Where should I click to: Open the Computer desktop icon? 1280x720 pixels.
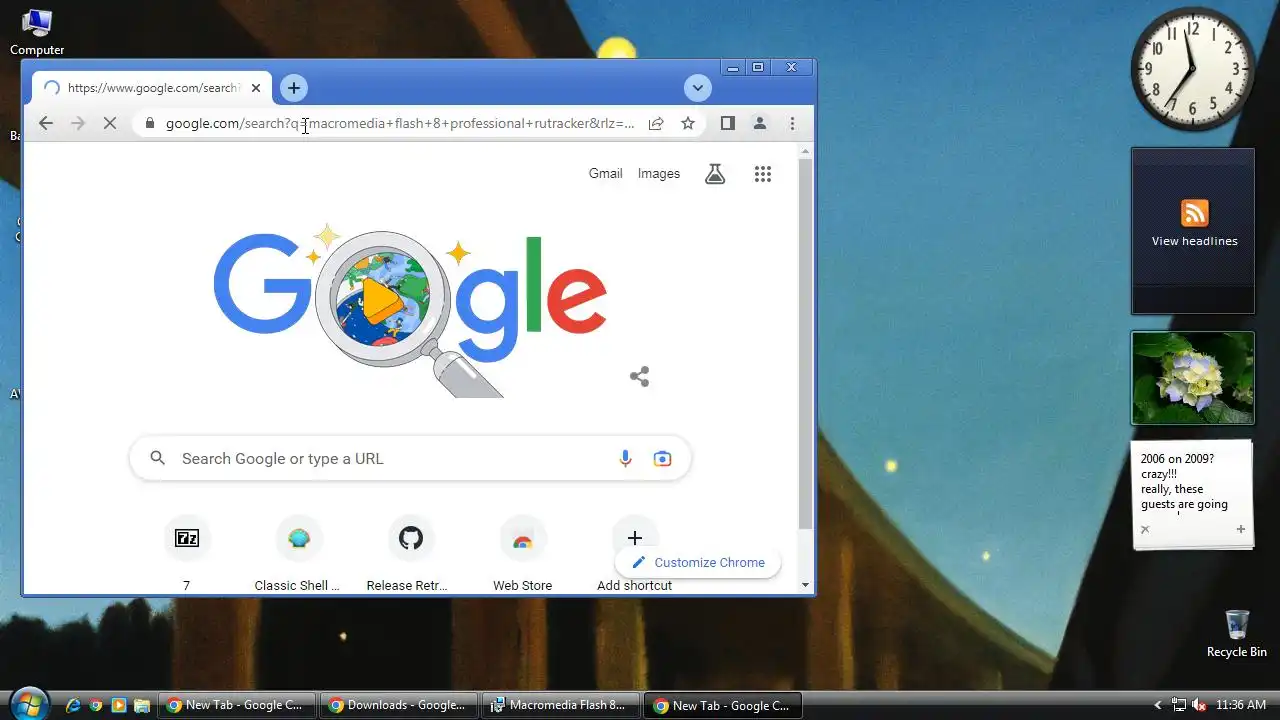click(x=37, y=32)
